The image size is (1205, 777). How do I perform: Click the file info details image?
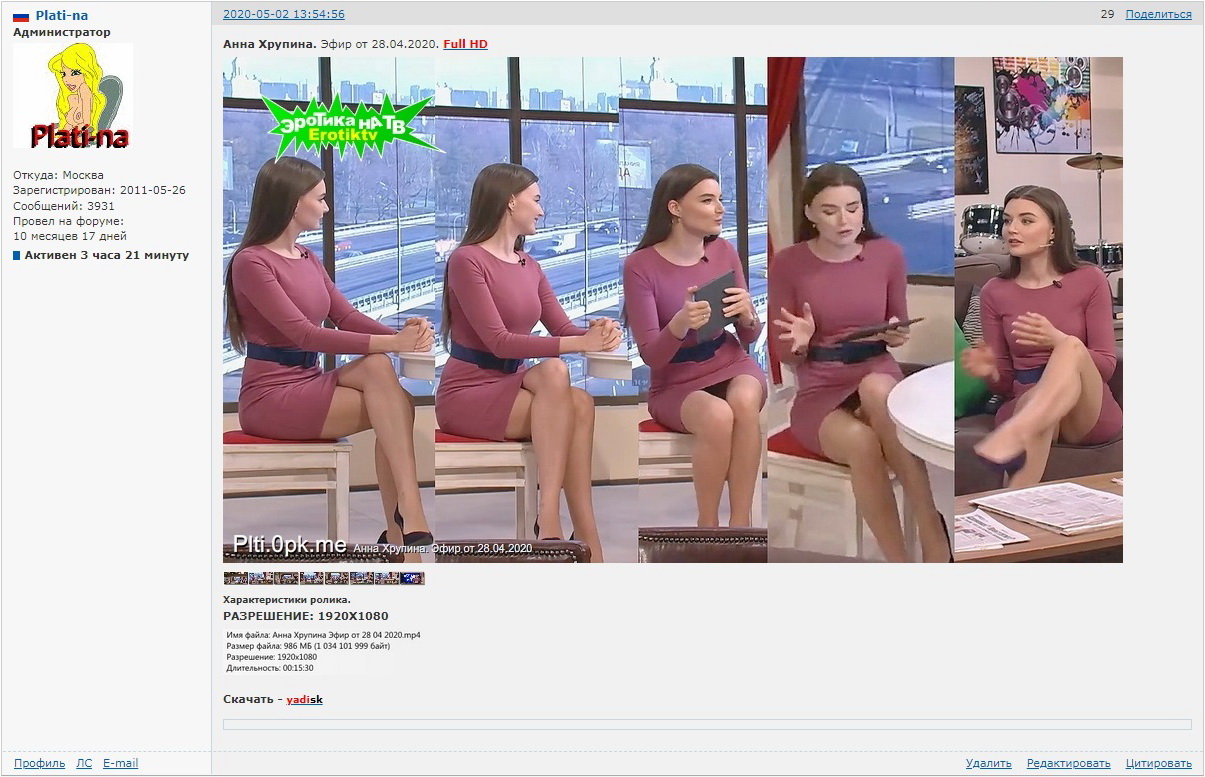[323, 651]
